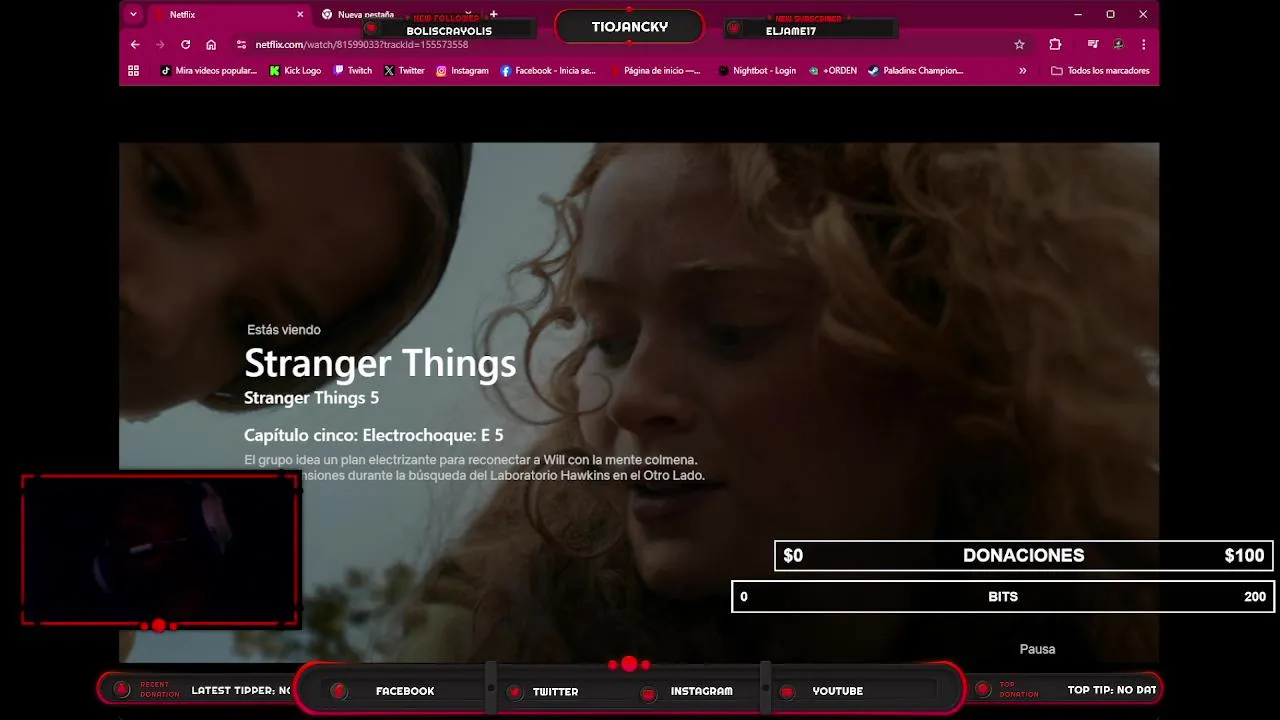Switch to the Netflix tab

coord(228,15)
